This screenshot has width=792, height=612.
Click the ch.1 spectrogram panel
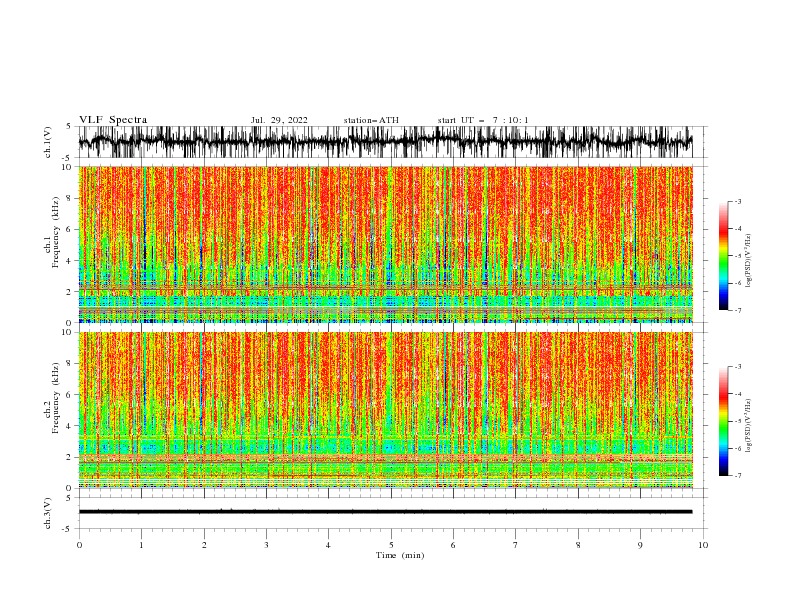click(x=385, y=244)
